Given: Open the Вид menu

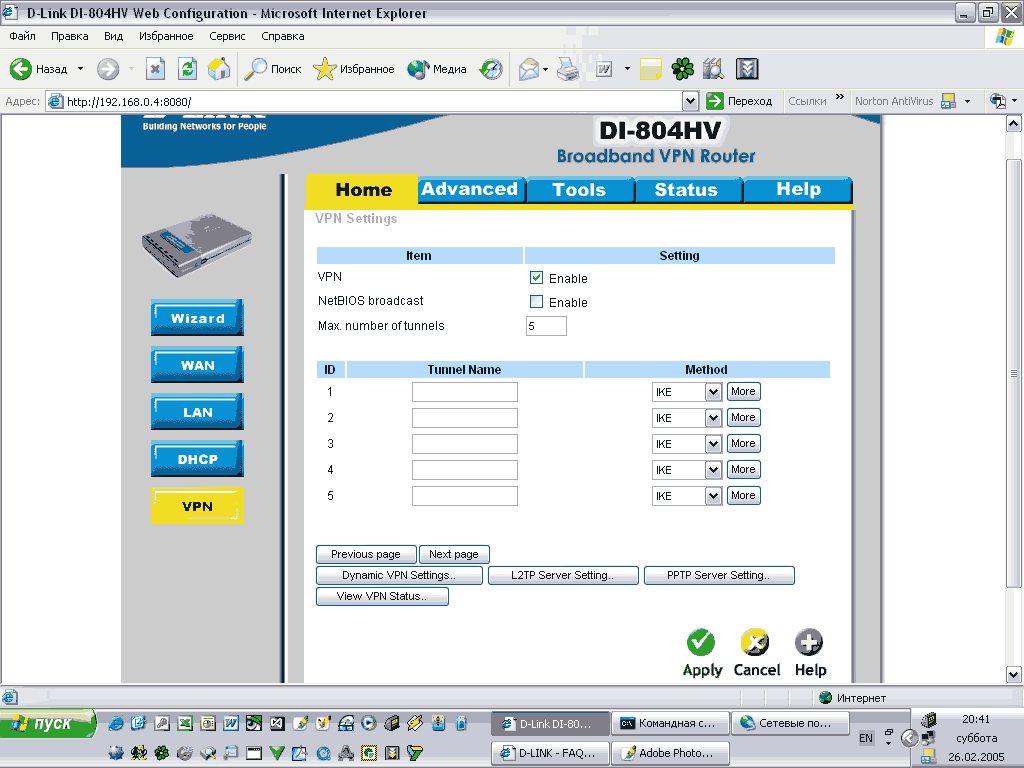Looking at the screenshot, I should coord(114,36).
